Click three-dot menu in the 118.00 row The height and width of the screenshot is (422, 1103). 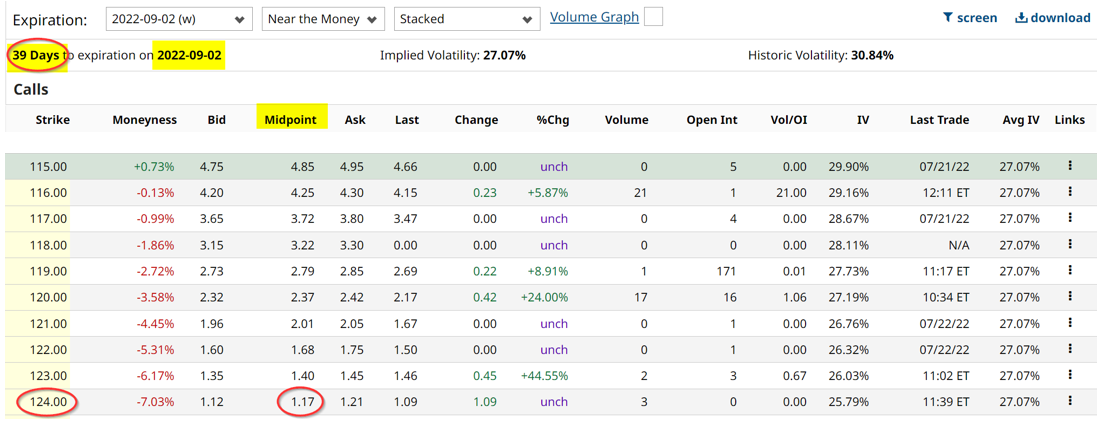pyautogui.click(x=1069, y=245)
